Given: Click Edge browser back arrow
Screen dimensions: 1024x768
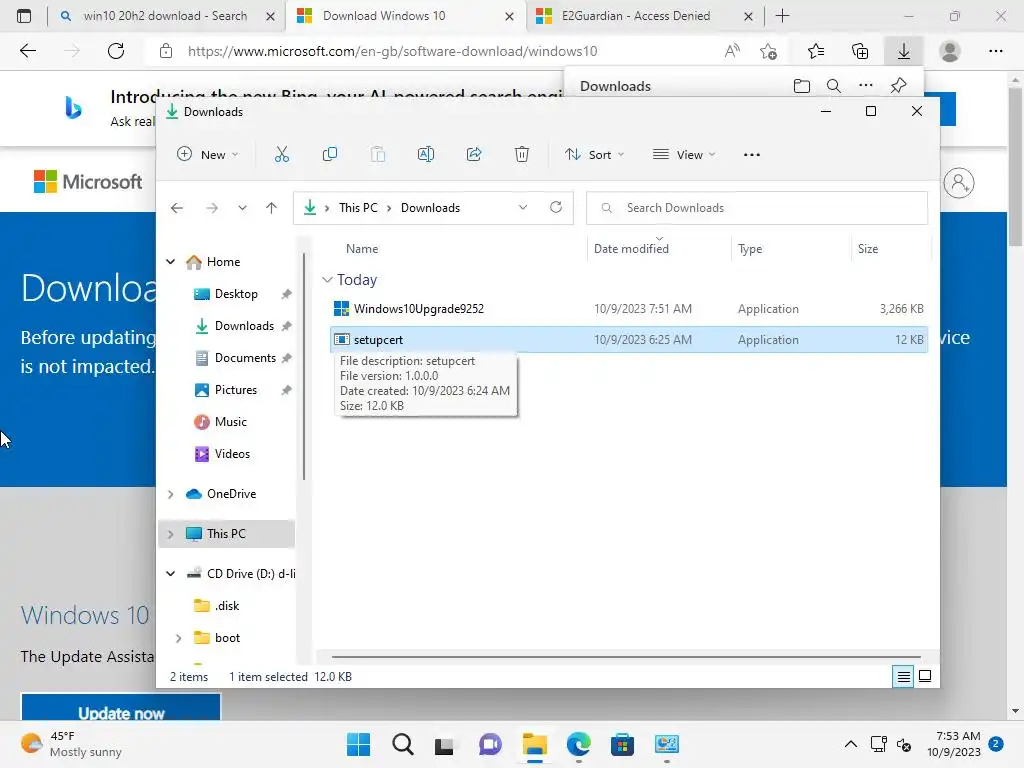Looking at the screenshot, I should [x=28, y=51].
